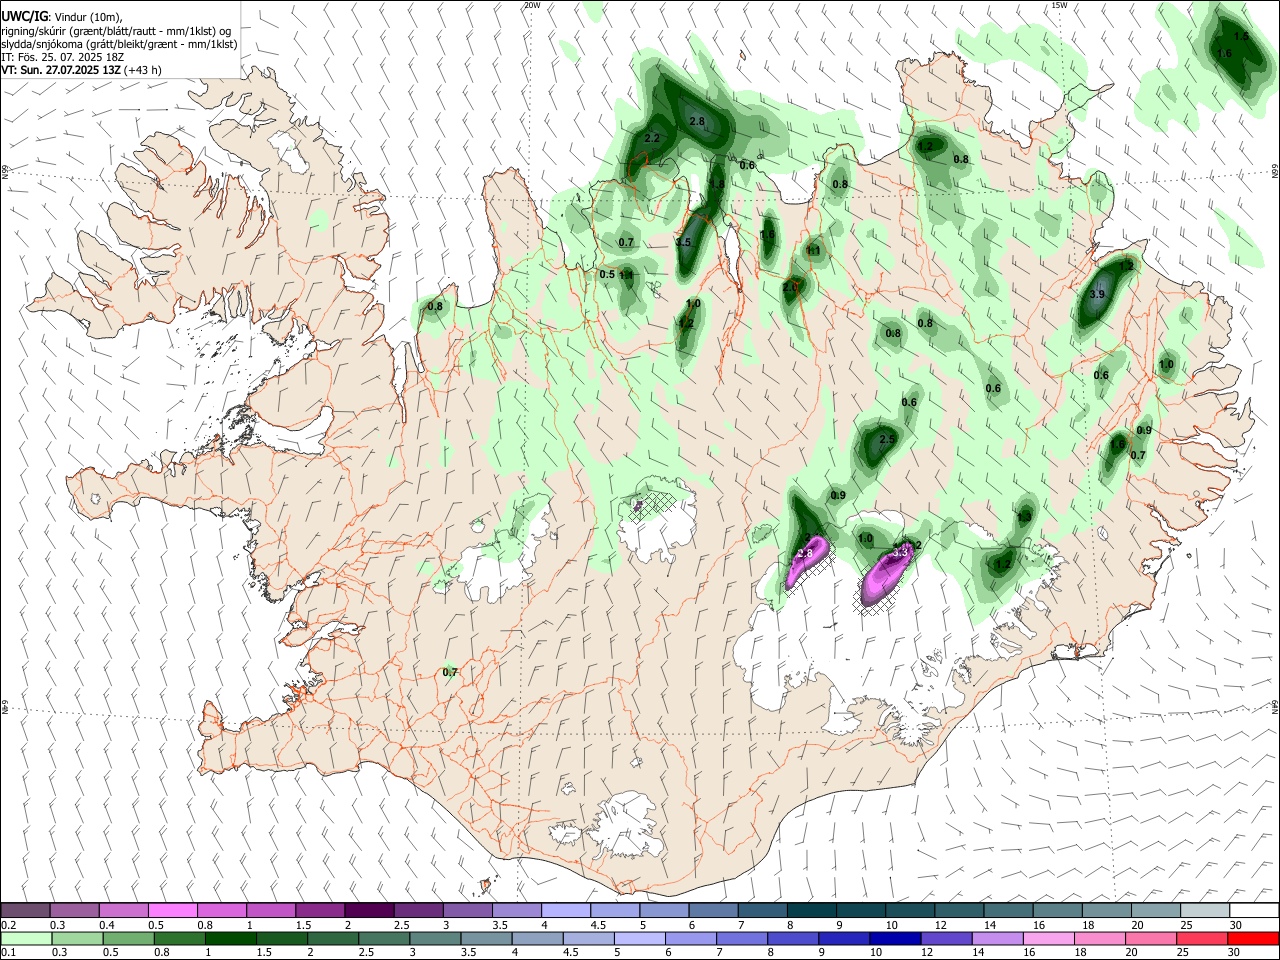Select the bright red final swatch in lower legend
The height and width of the screenshot is (960, 1280).
[x=1254, y=939]
